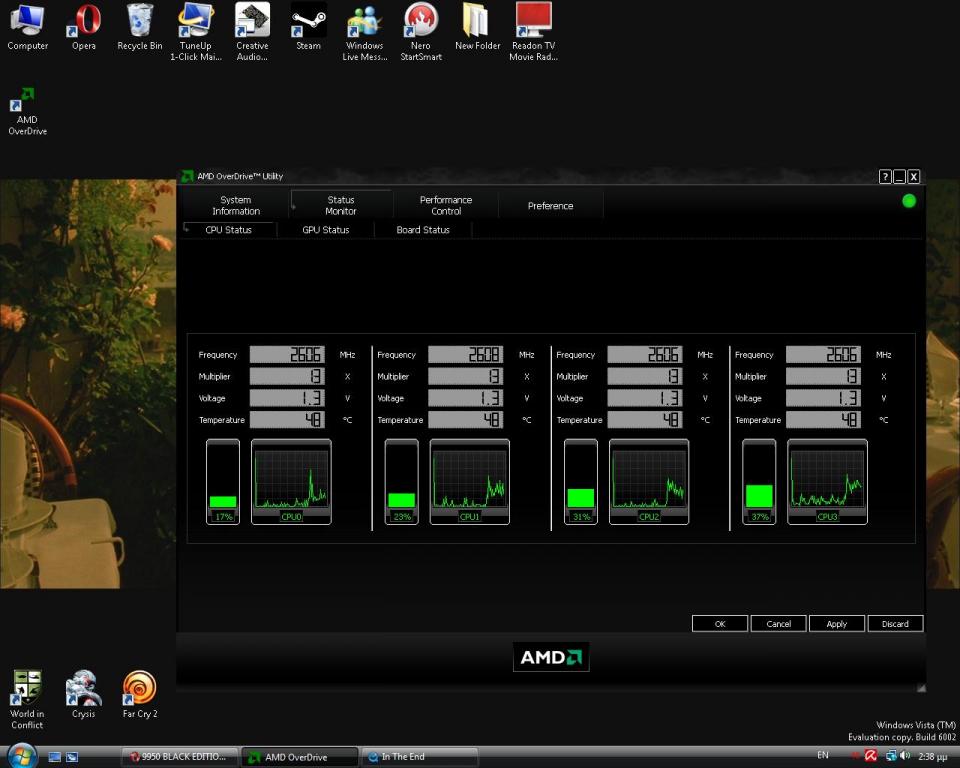
Task: Select the Readon TV Movie Radio shortcut
Action: 534,32
